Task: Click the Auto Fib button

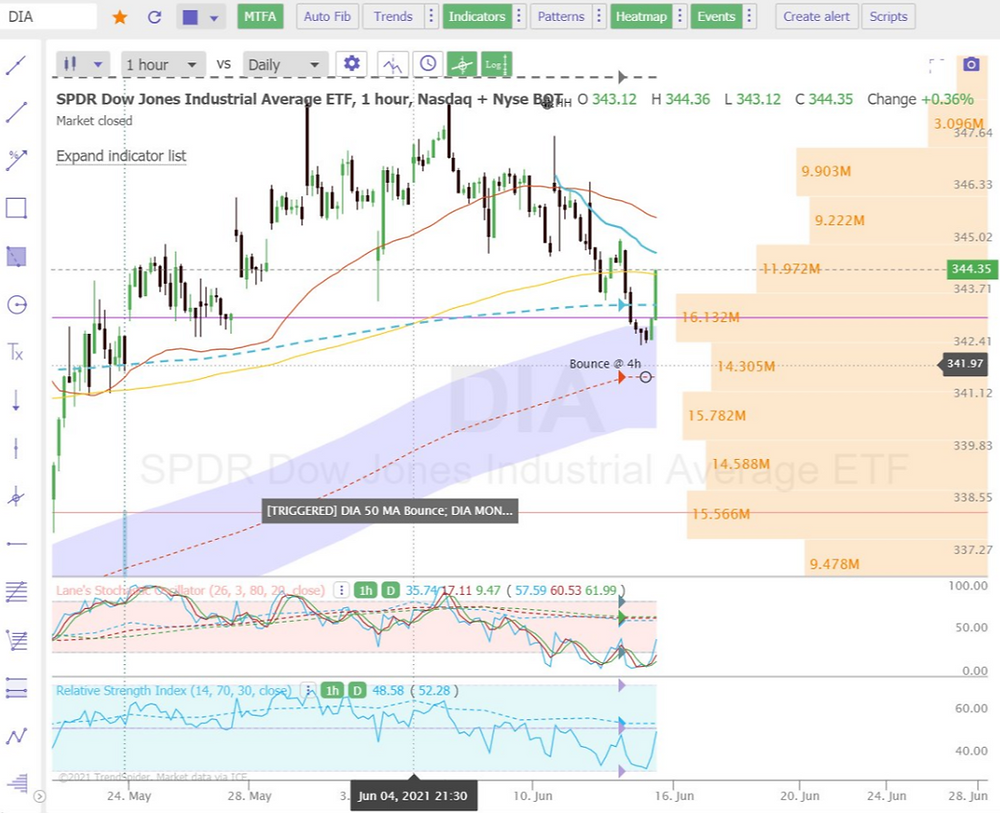Action: [x=327, y=17]
